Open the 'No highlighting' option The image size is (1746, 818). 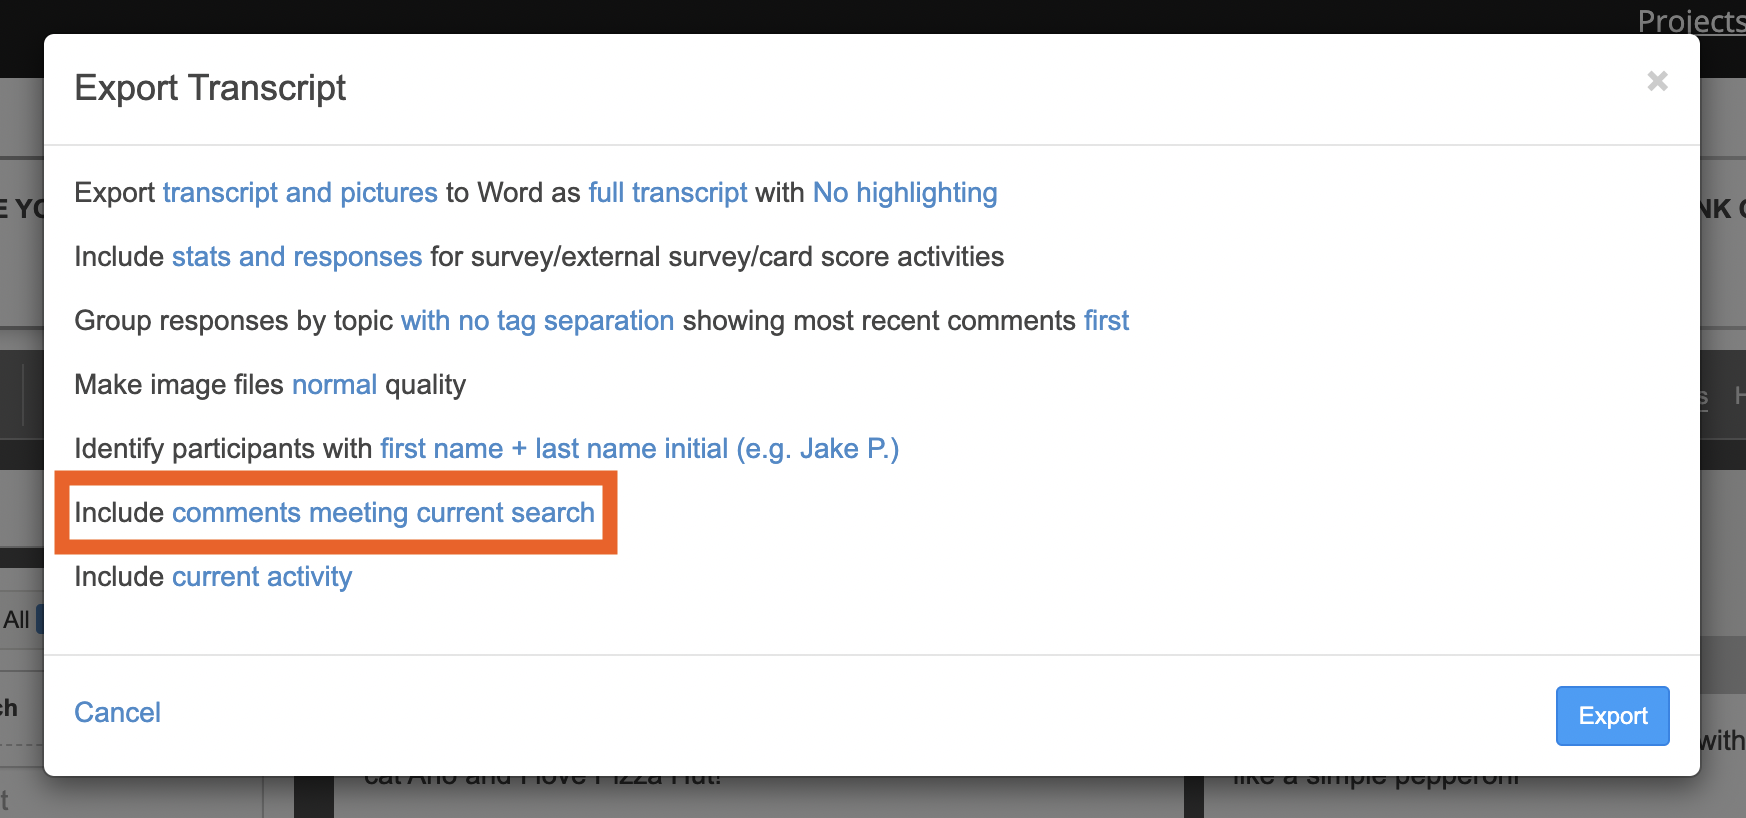click(904, 193)
